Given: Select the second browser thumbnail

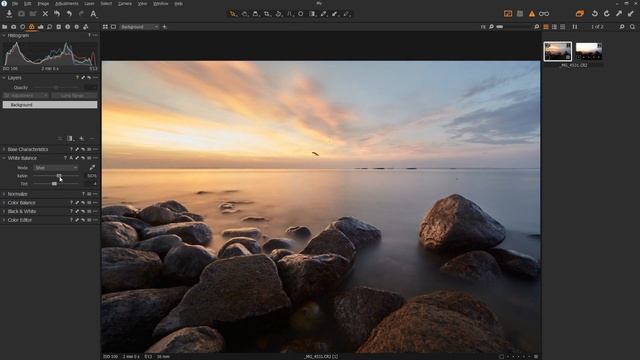Looking at the screenshot, I should (589, 51).
